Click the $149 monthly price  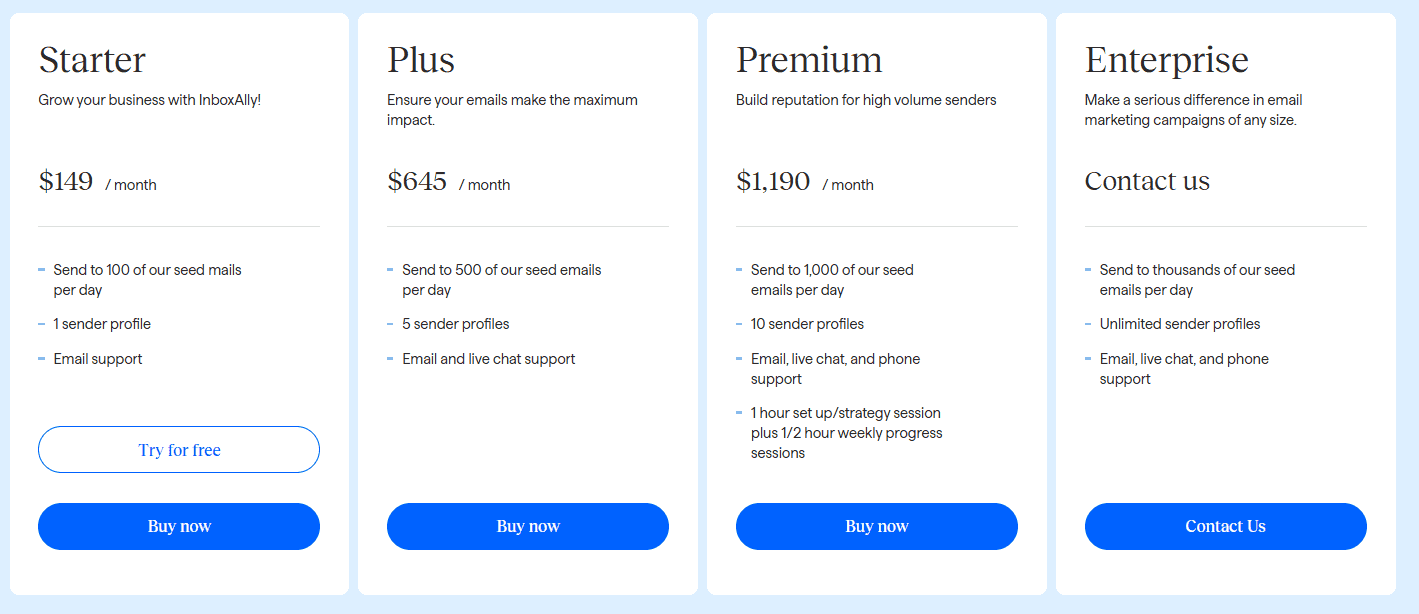[x=66, y=182]
